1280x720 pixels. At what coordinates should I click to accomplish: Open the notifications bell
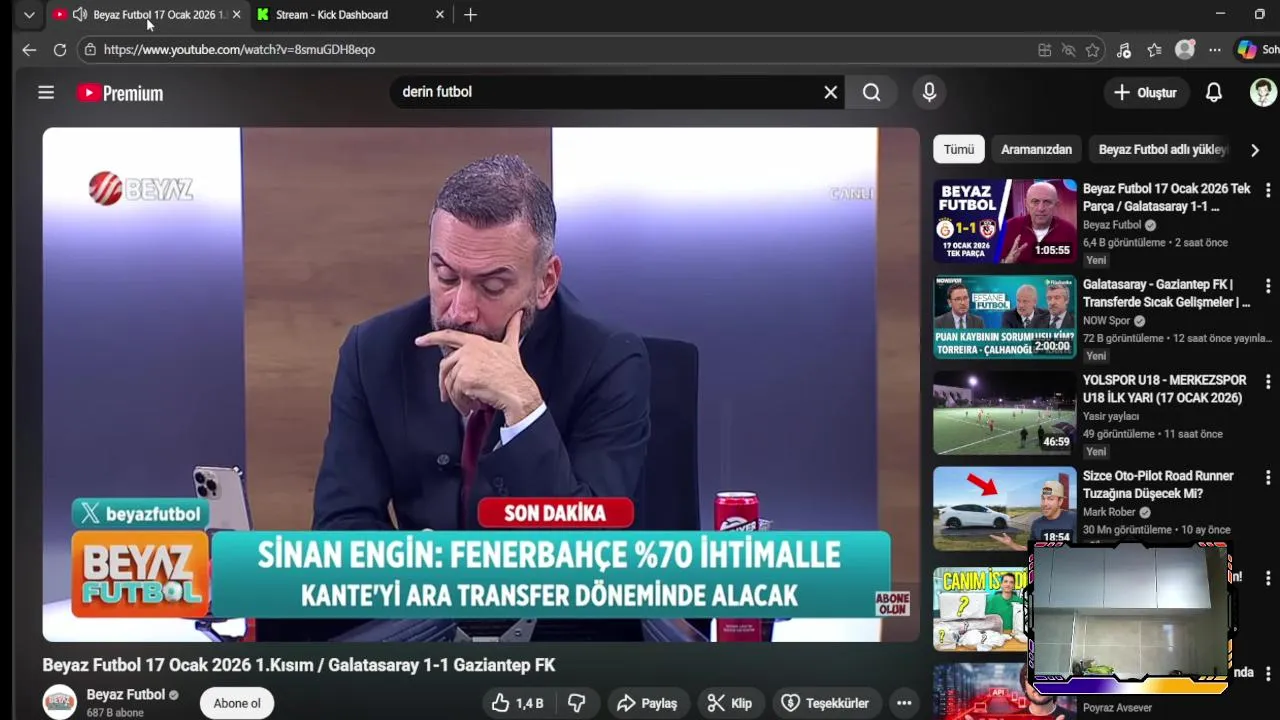(x=1213, y=92)
